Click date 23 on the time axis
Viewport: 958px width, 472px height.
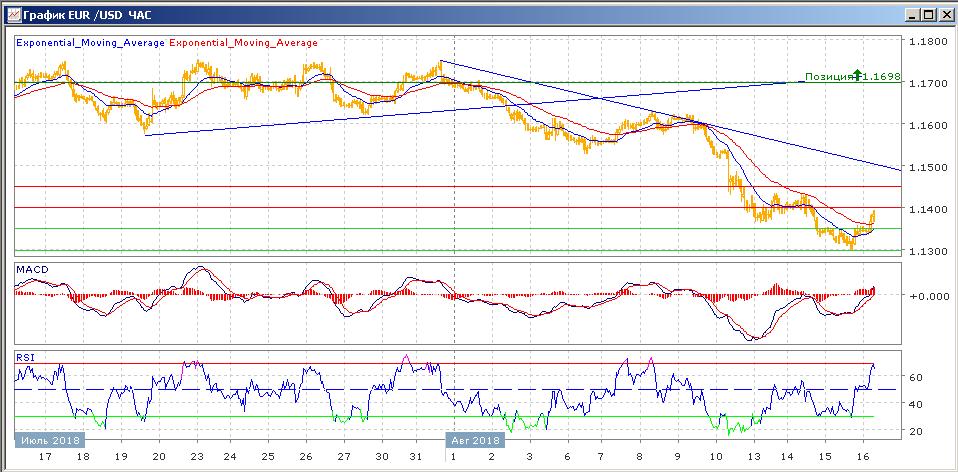tap(195, 456)
